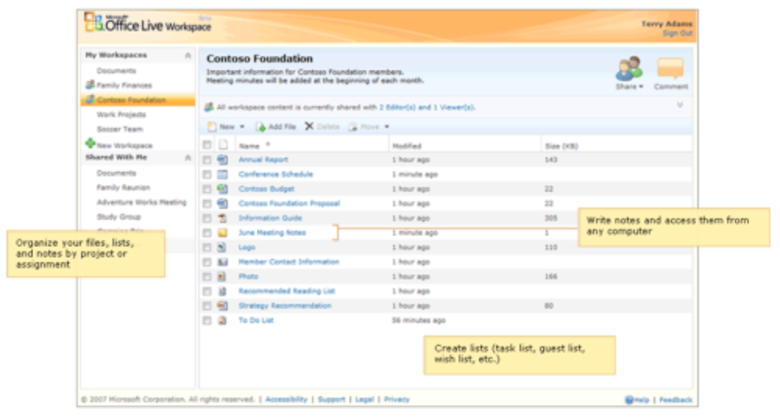The width and height of the screenshot is (780, 418).
Task: Check the Conference Schedule row checkbox
Action: (207, 175)
